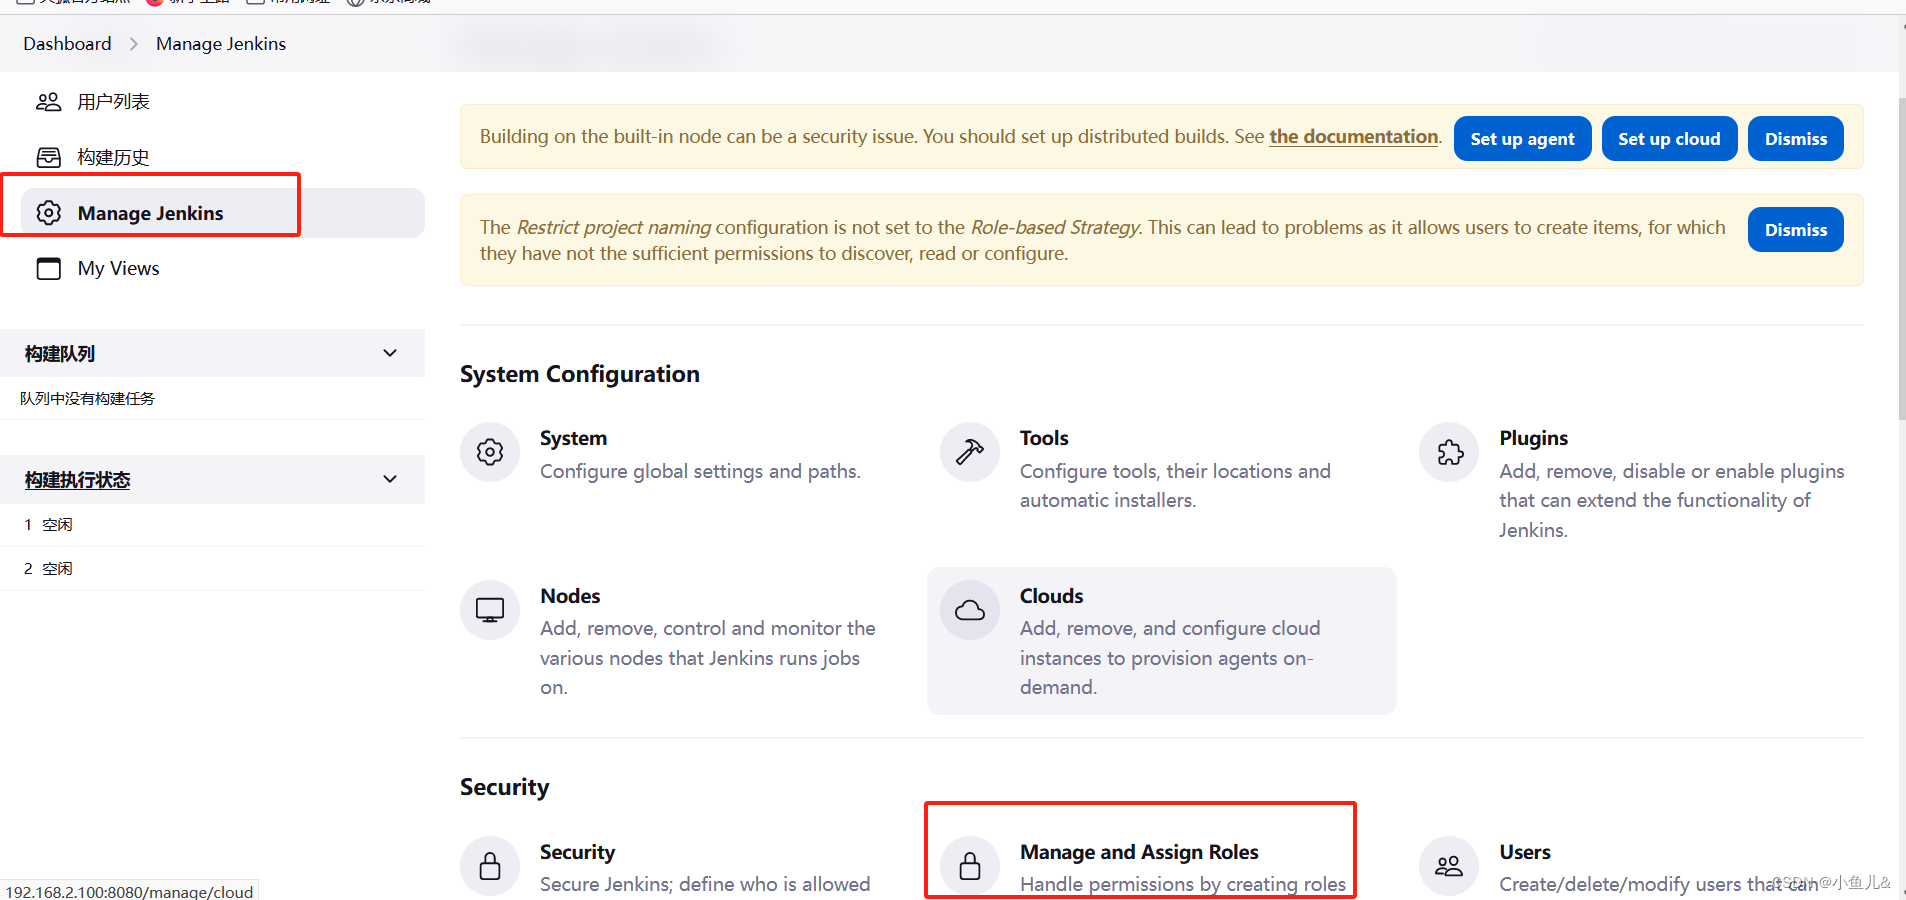
Task: Click the Set up agent button
Action: (x=1522, y=139)
